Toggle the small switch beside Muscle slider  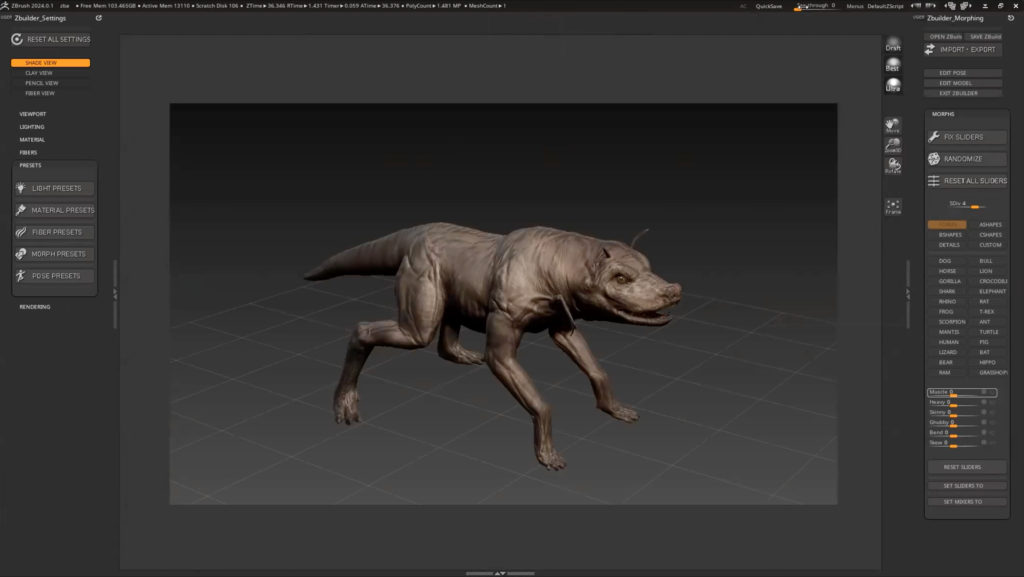tap(984, 392)
